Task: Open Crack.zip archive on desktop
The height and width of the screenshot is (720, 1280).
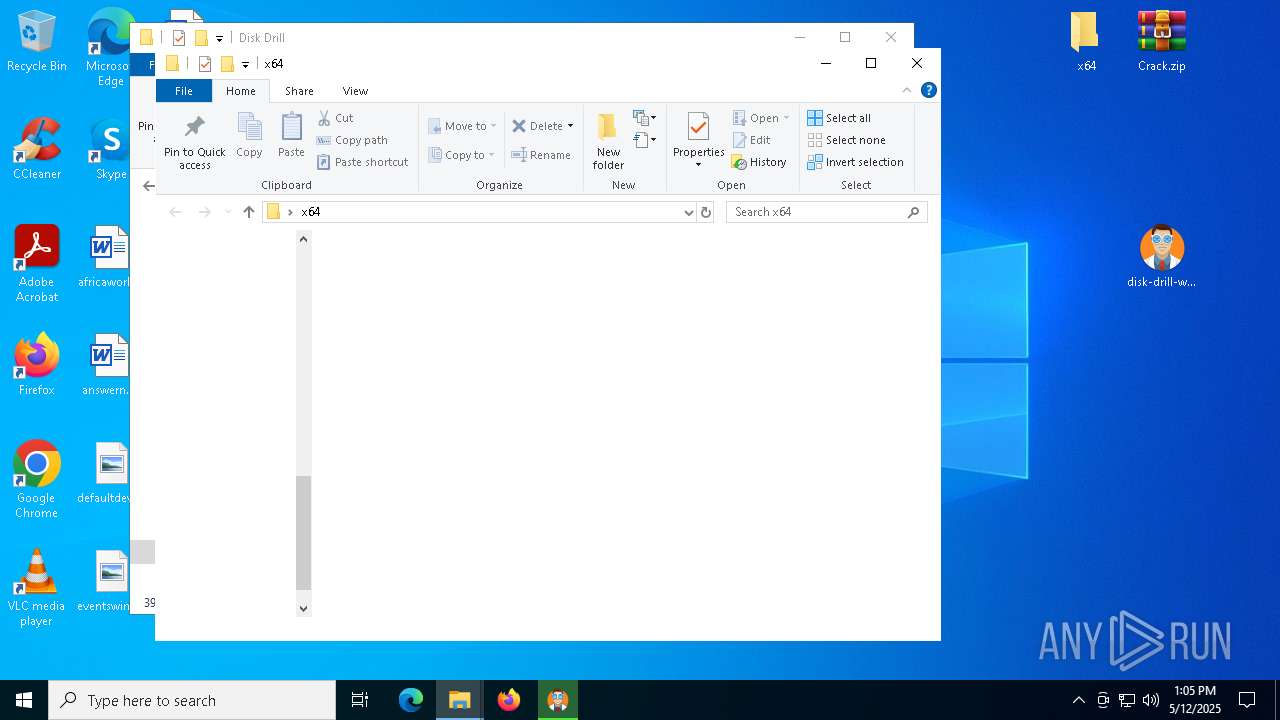Action: [x=1161, y=42]
